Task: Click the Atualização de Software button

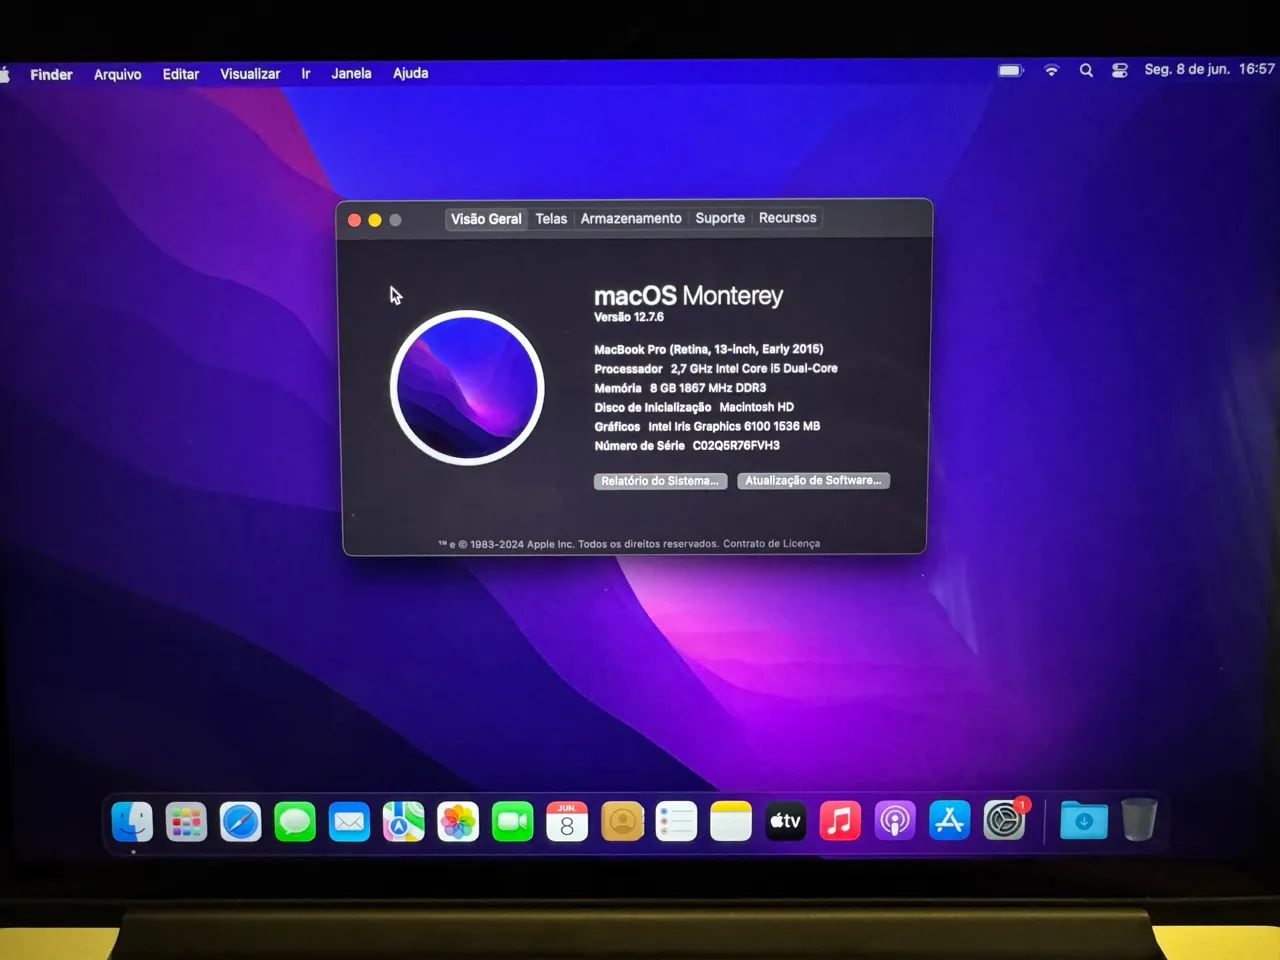Action: tap(813, 480)
